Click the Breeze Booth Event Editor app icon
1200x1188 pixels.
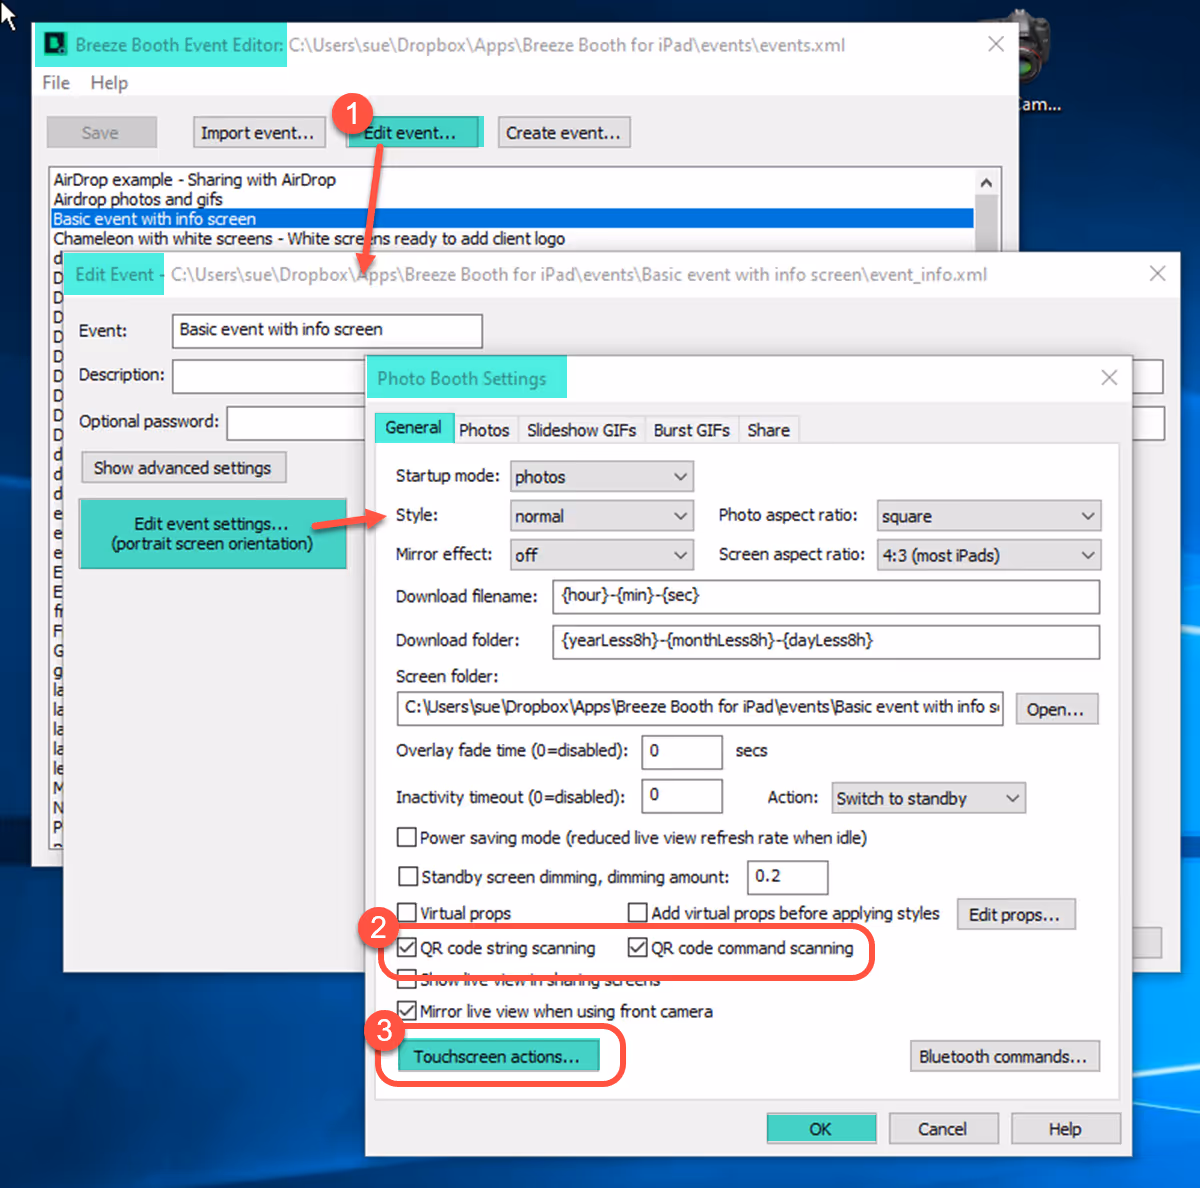(x=54, y=45)
